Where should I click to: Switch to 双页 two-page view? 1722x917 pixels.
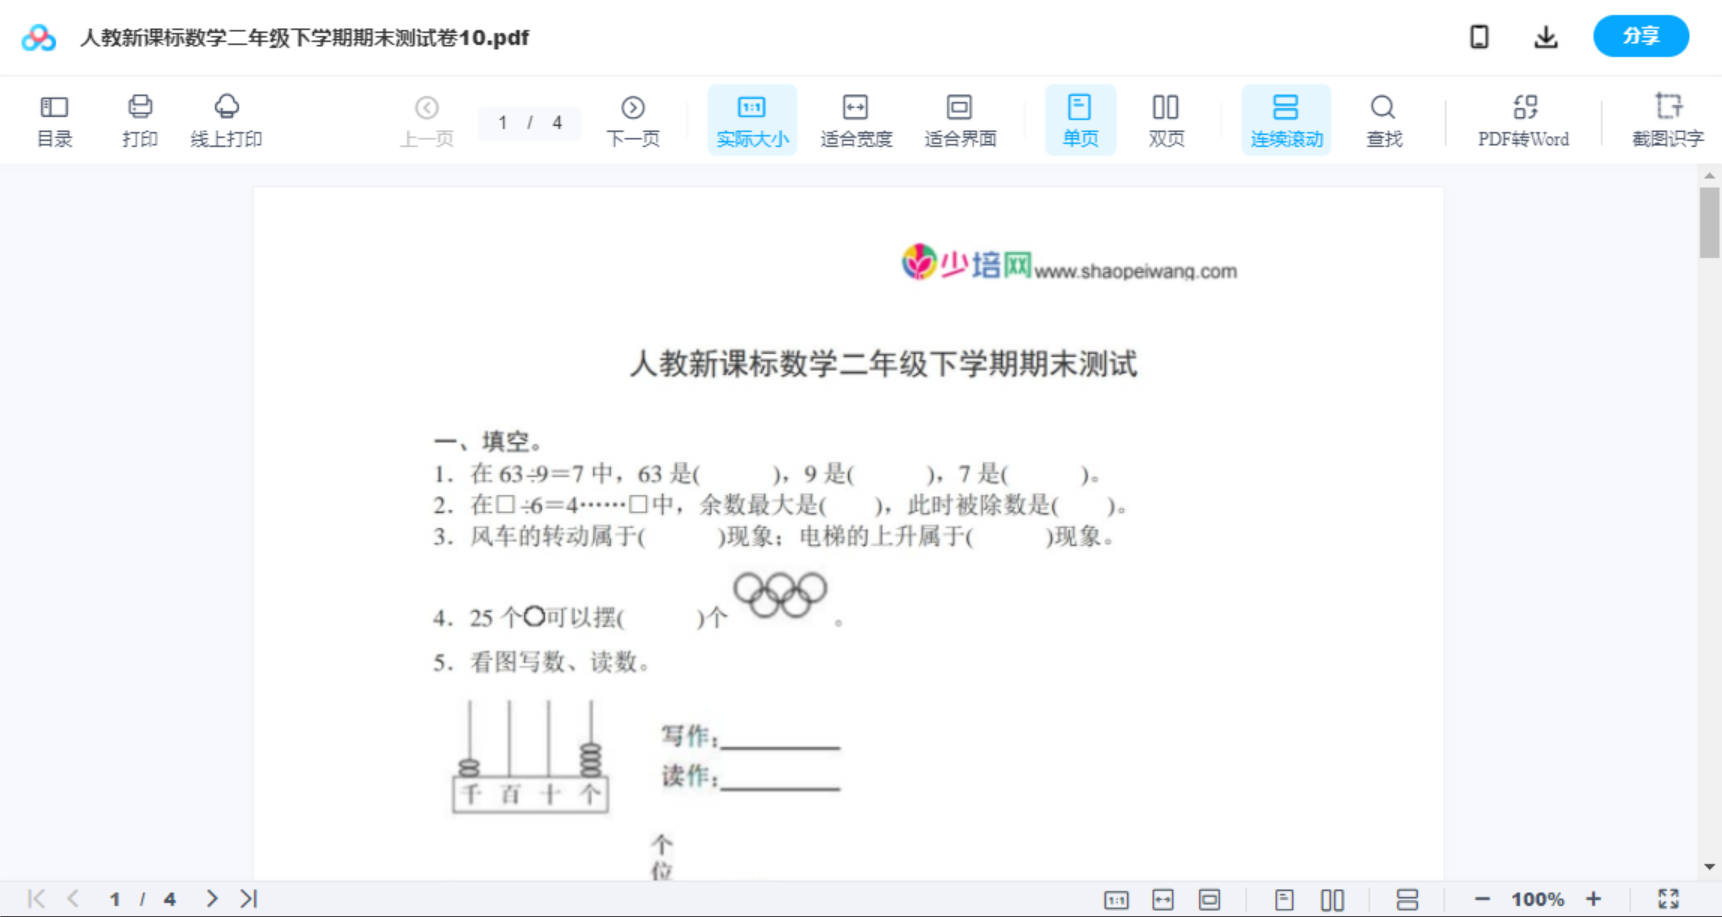(1166, 119)
